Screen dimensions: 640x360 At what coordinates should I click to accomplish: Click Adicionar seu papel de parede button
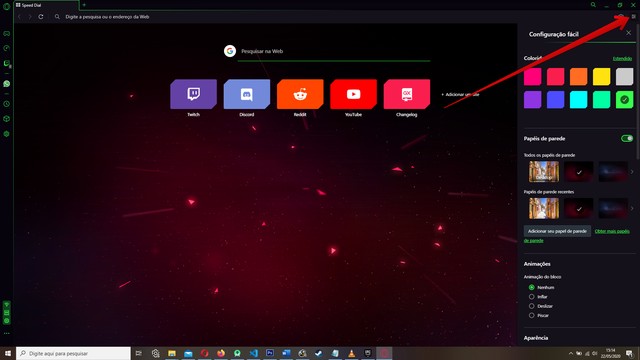pos(557,231)
